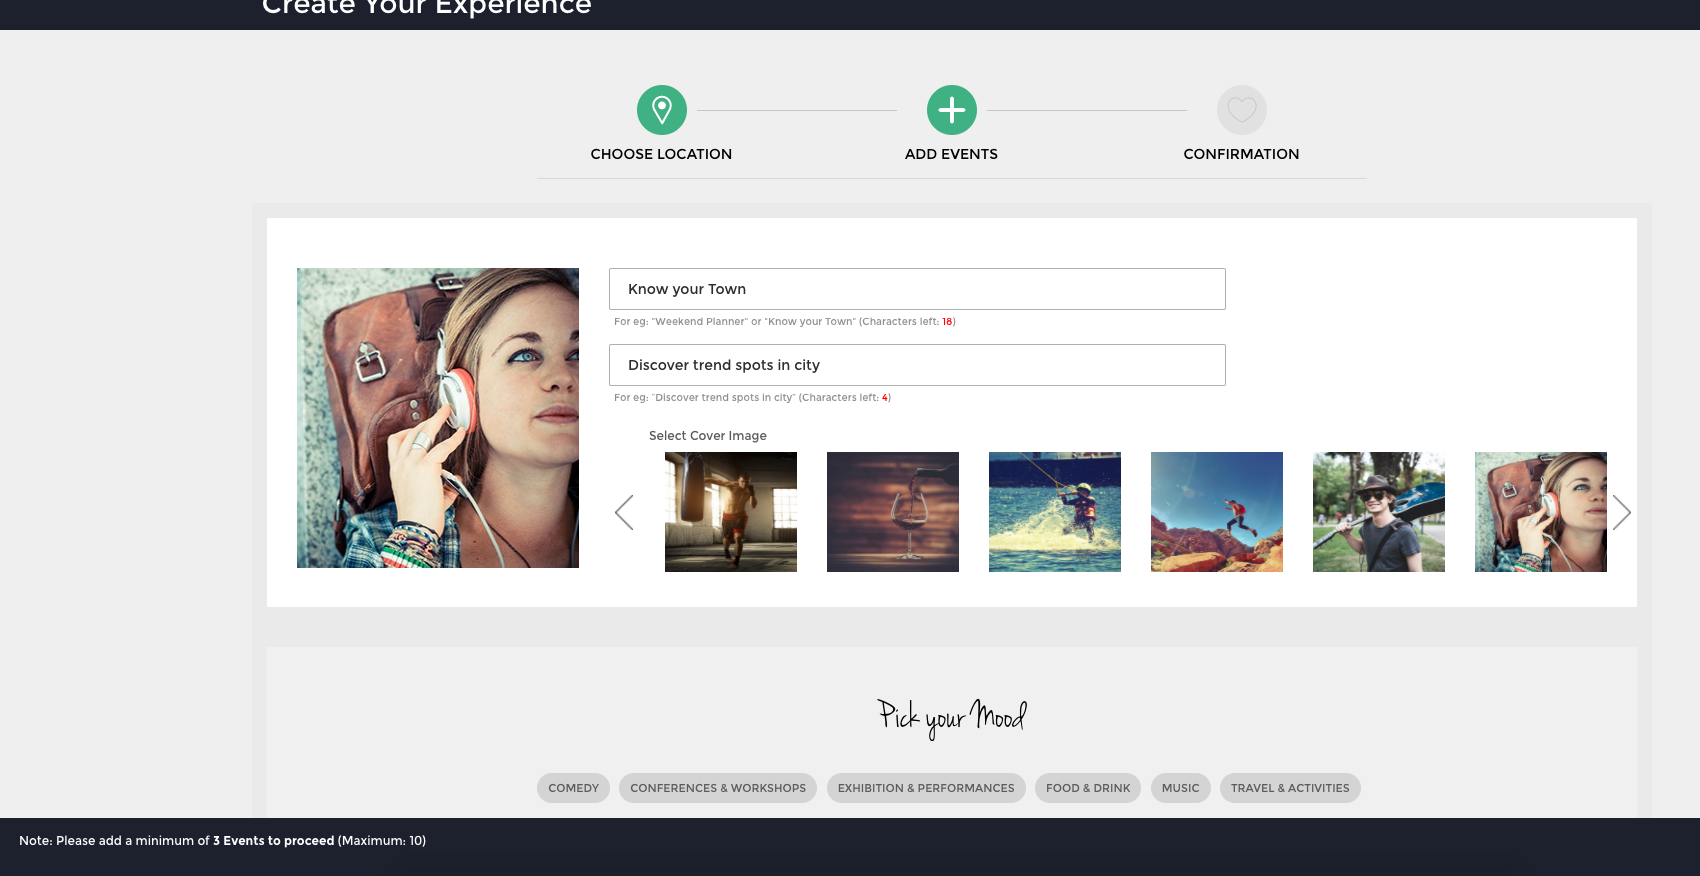
Task: Click the Add Events plus icon
Action: coord(952,110)
